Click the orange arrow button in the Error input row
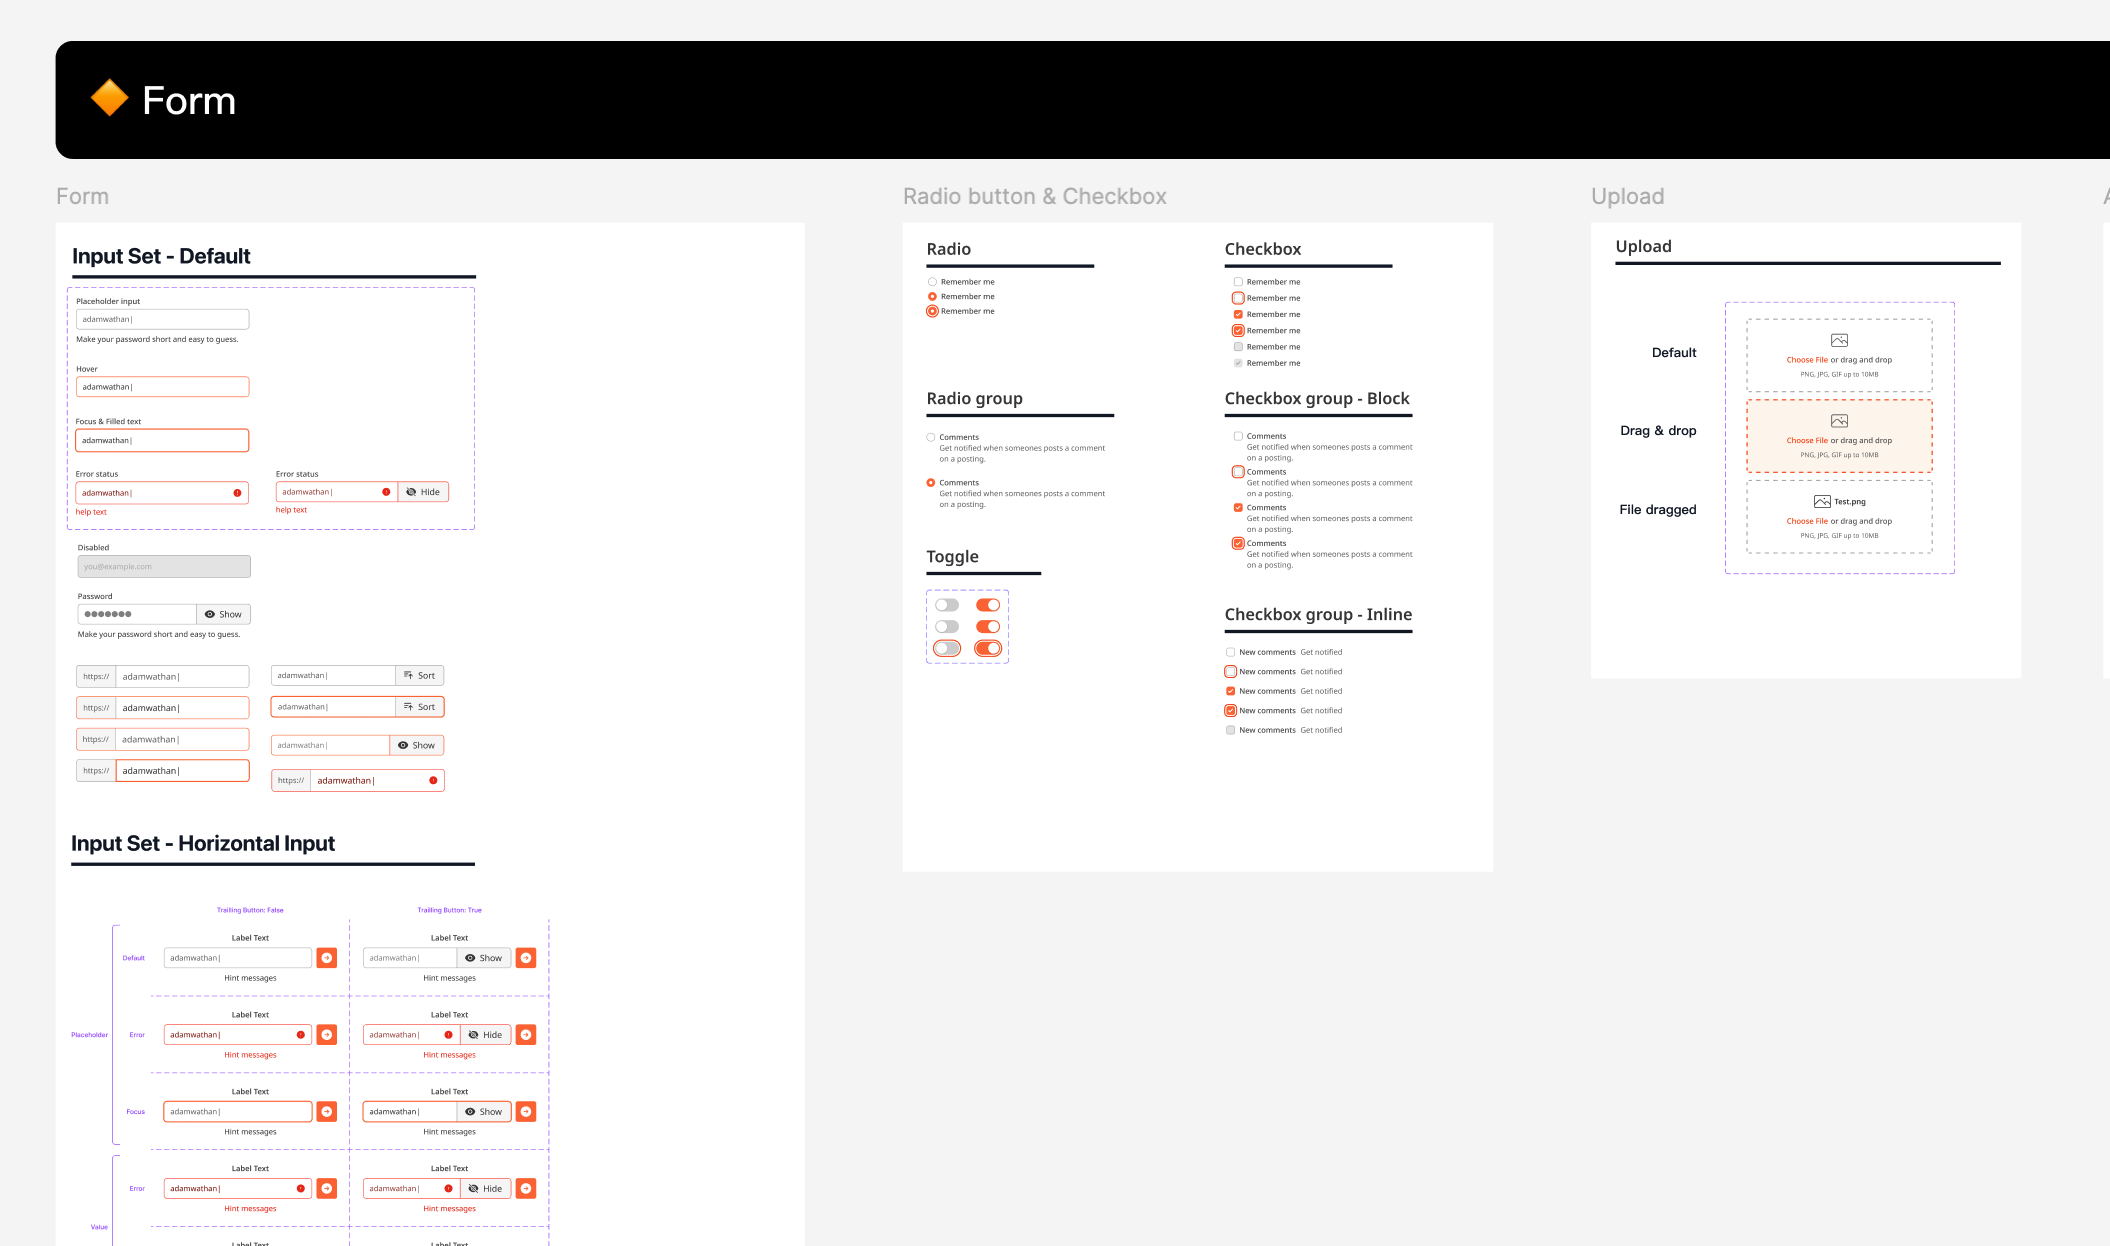Image resolution: width=2110 pixels, height=1246 pixels. point(326,1034)
